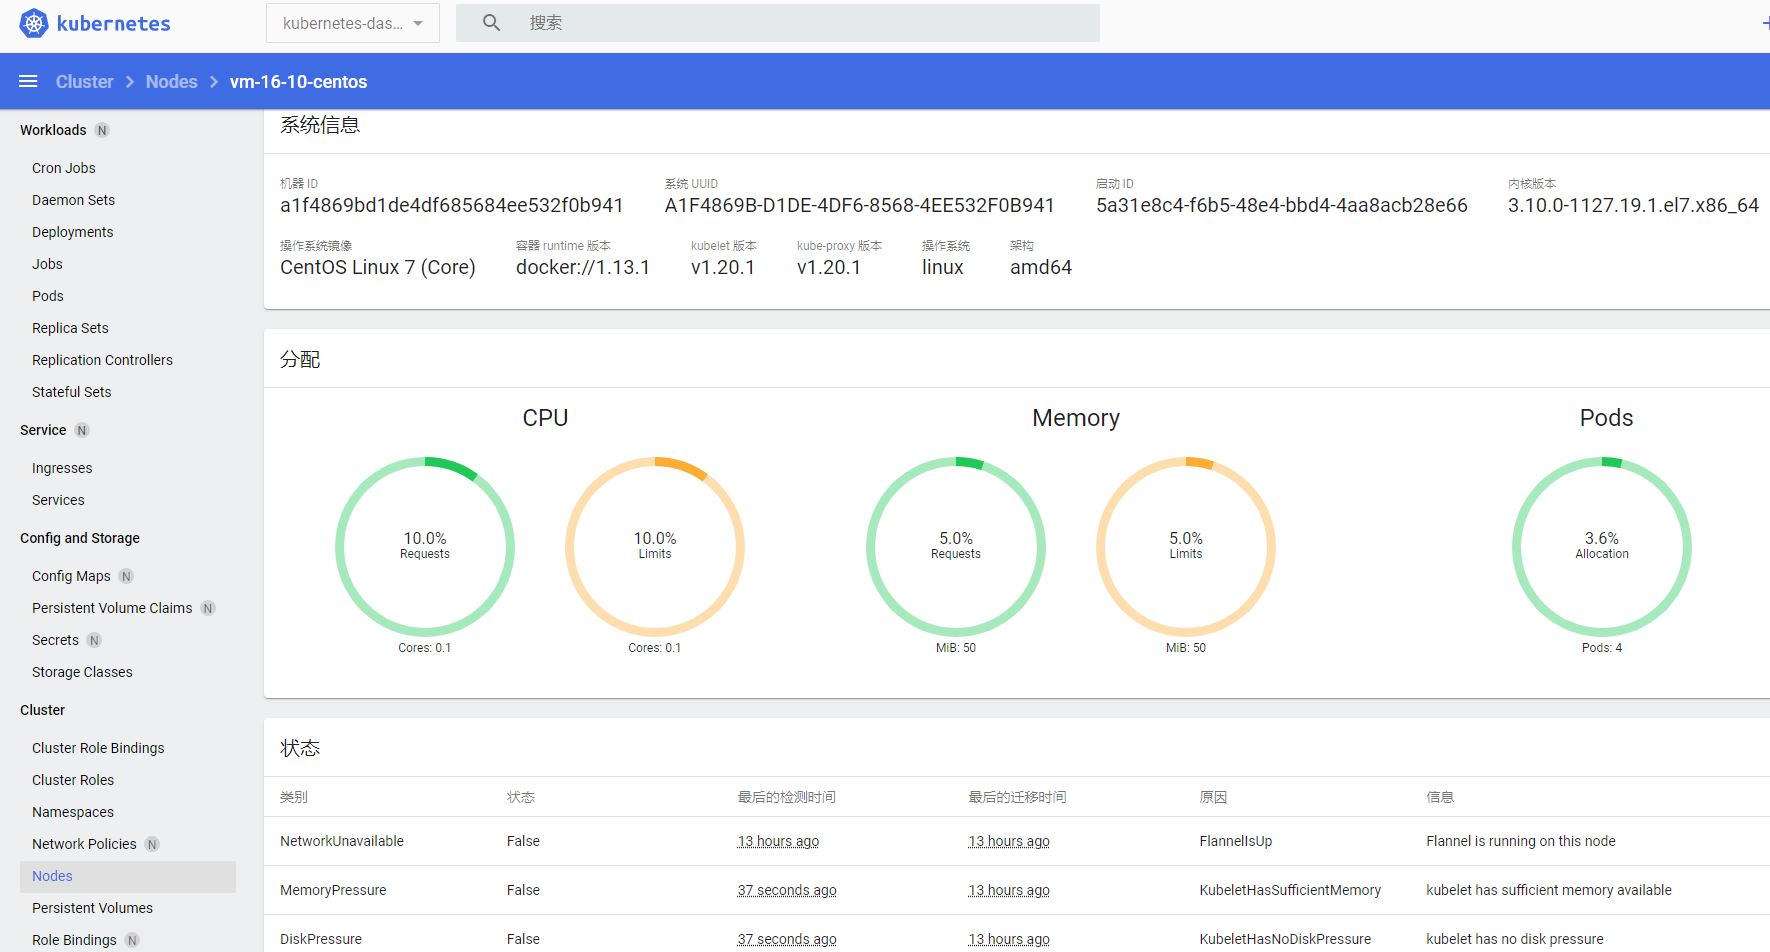Click the search magnifier icon

click(491, 23)
